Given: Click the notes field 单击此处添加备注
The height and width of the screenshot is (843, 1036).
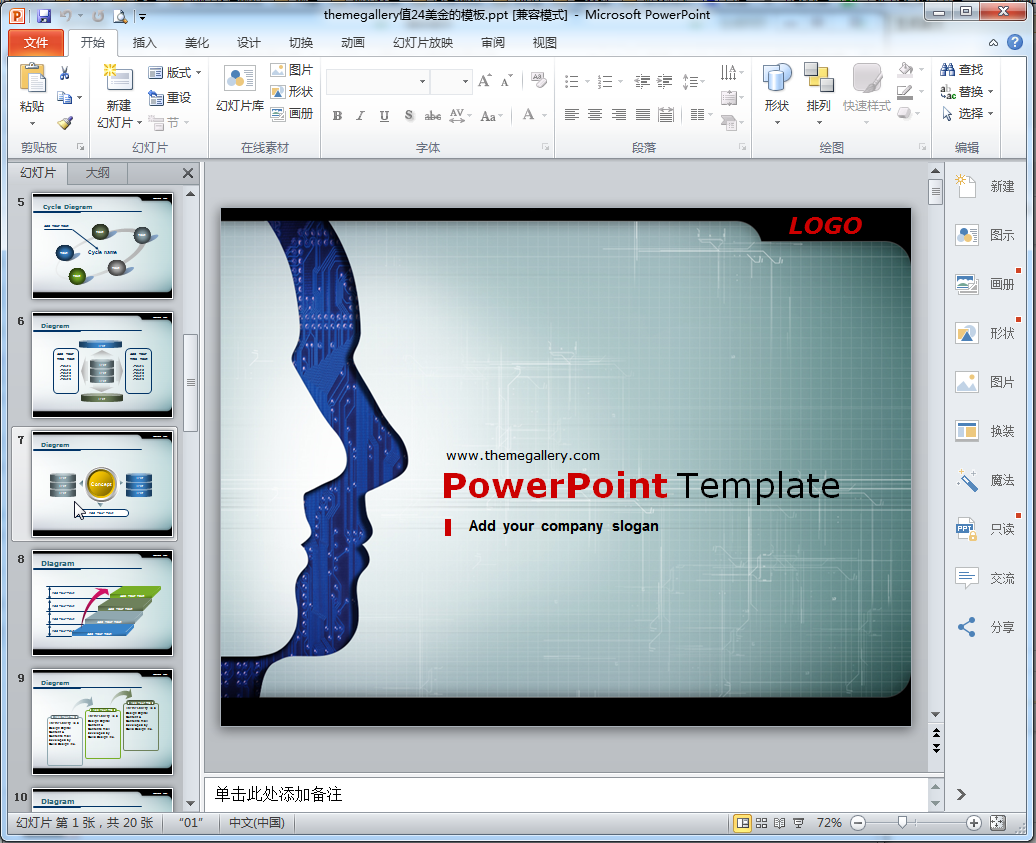Looking at the screenshot, I should click(567, 794).
